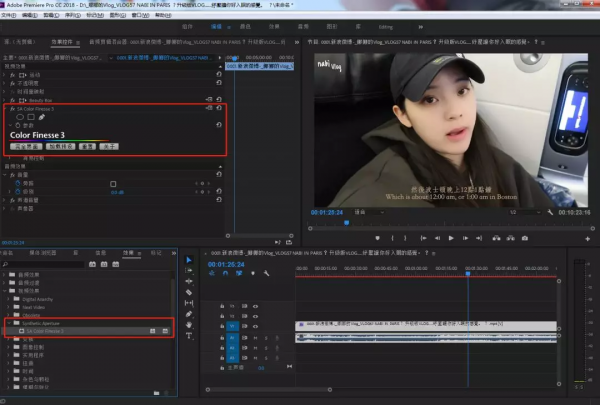Click the ellipse mask icon under Color Finesse

pos(19,117)
